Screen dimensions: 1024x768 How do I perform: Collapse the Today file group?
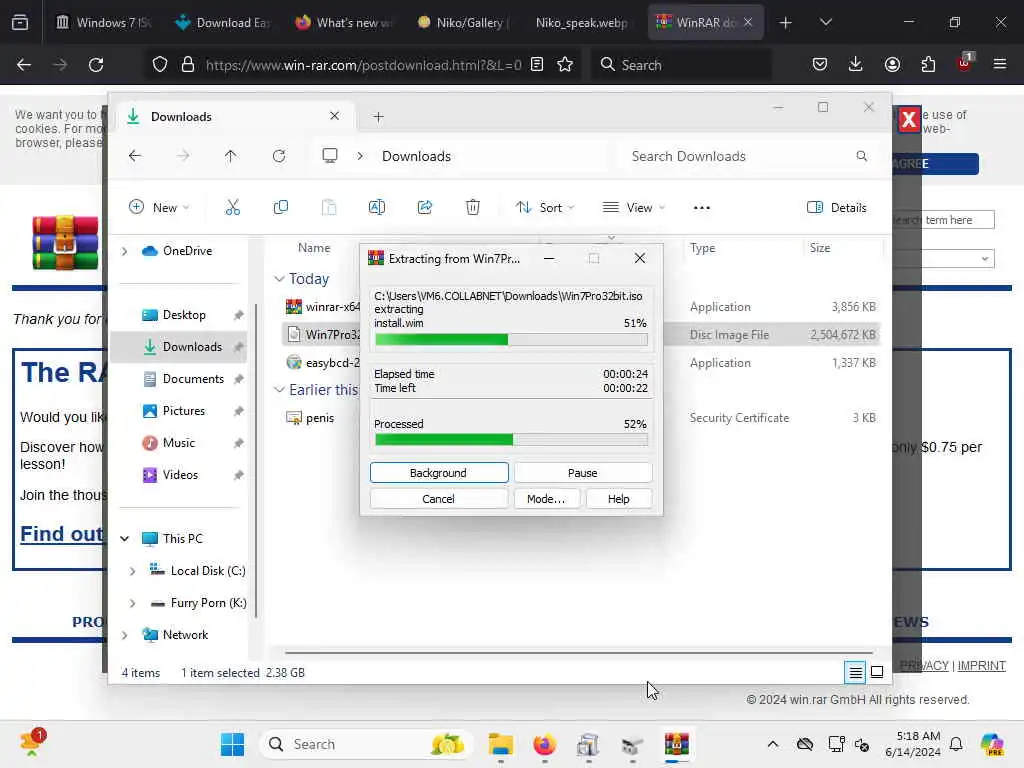tap(279, 279)
